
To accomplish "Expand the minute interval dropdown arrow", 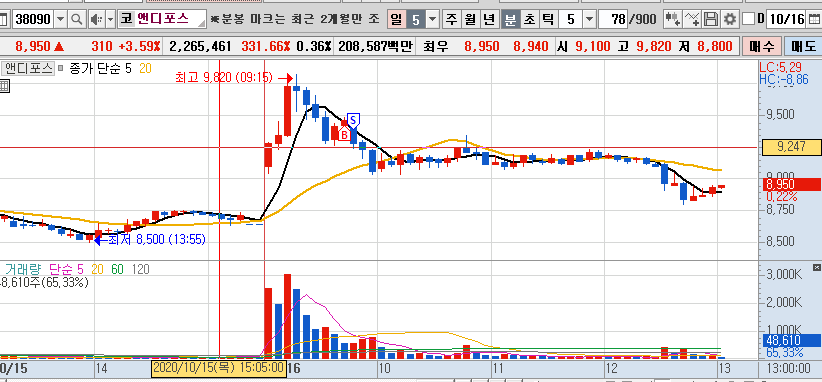I will click(589, 20).
